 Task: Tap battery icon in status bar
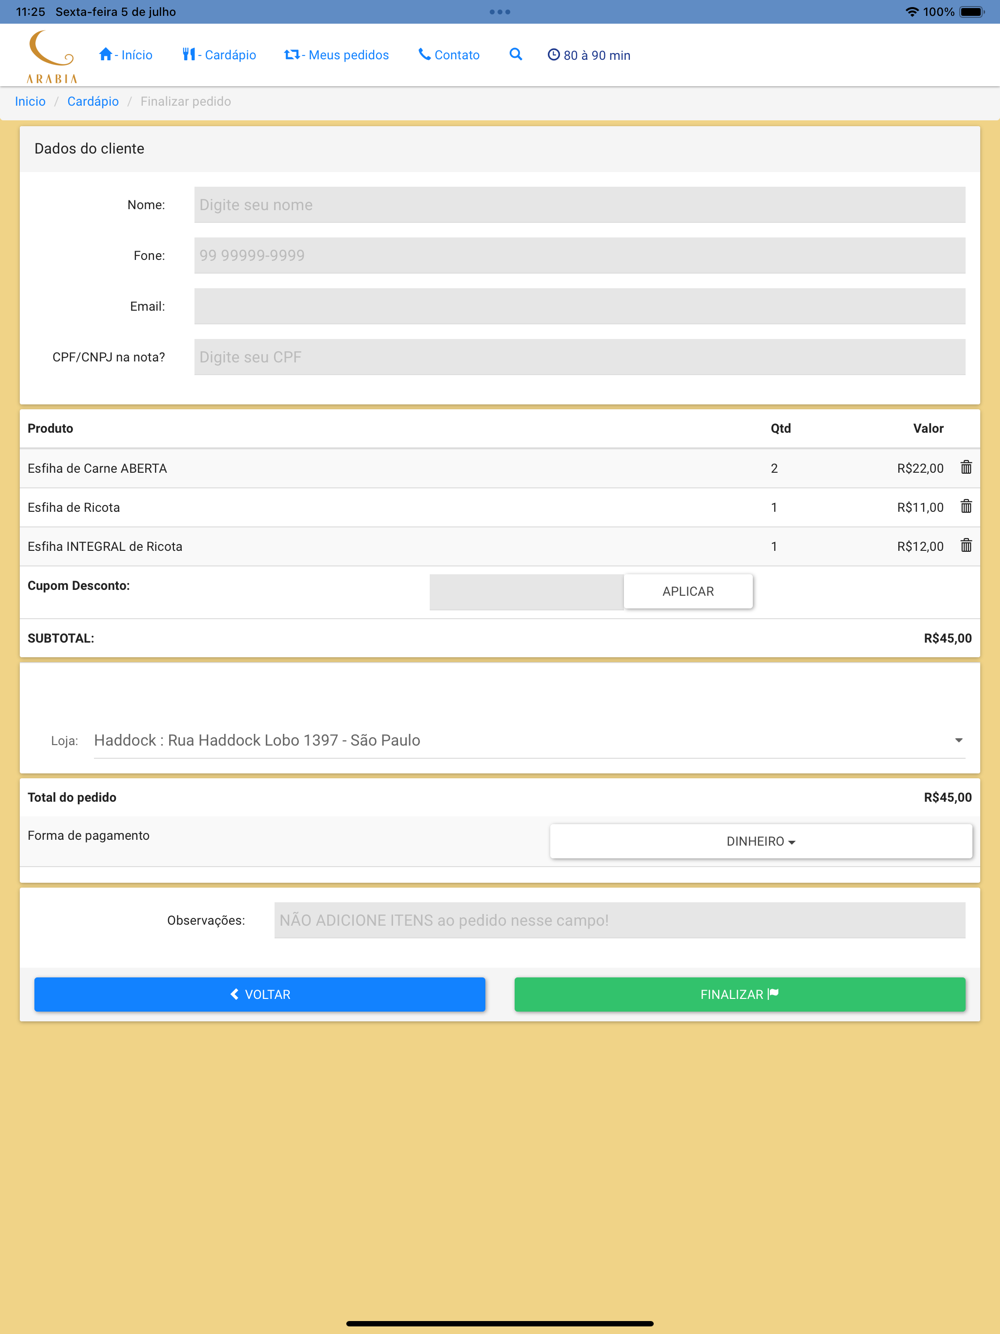pyautogui.click(x=972, y=12)
